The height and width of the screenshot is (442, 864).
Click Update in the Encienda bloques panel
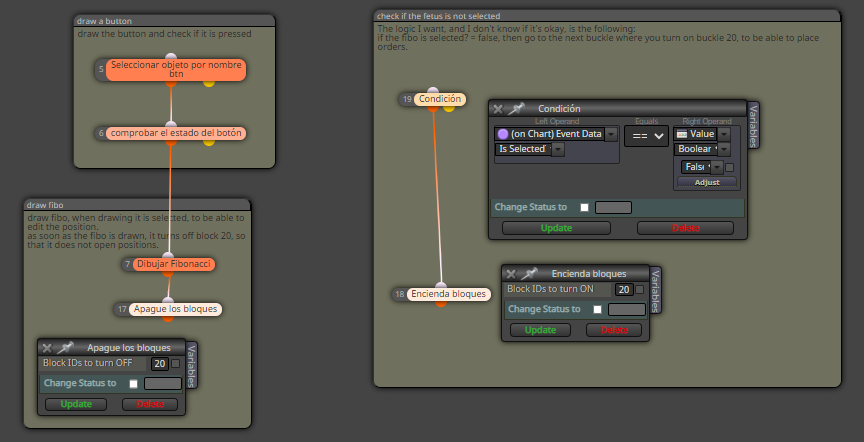click(x=540, y=330)
